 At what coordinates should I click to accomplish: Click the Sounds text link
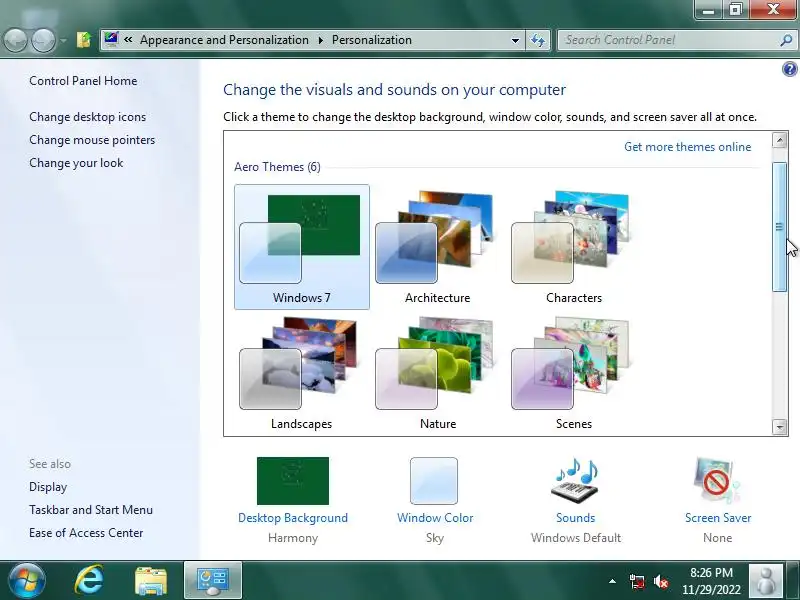click(576, 518)
